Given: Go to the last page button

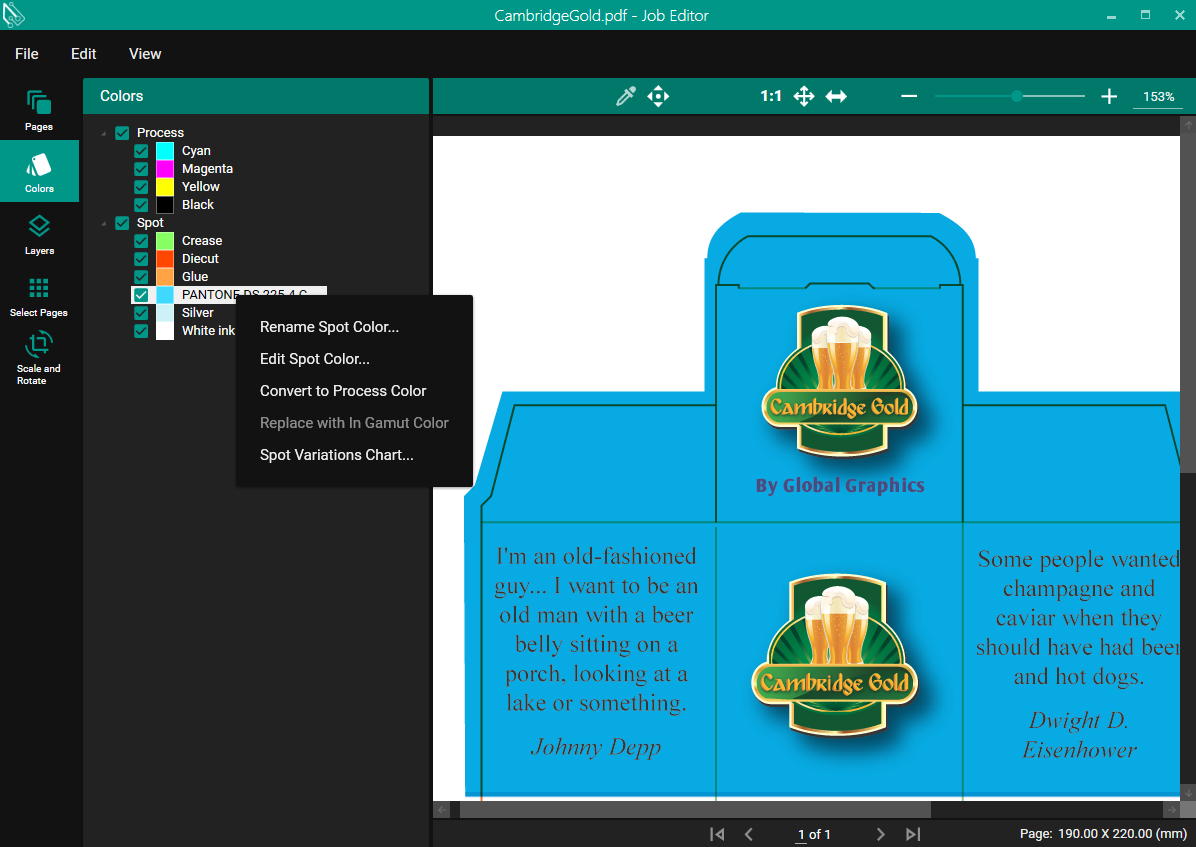Looking at the screenshot, I should click(x=913, y=834).
